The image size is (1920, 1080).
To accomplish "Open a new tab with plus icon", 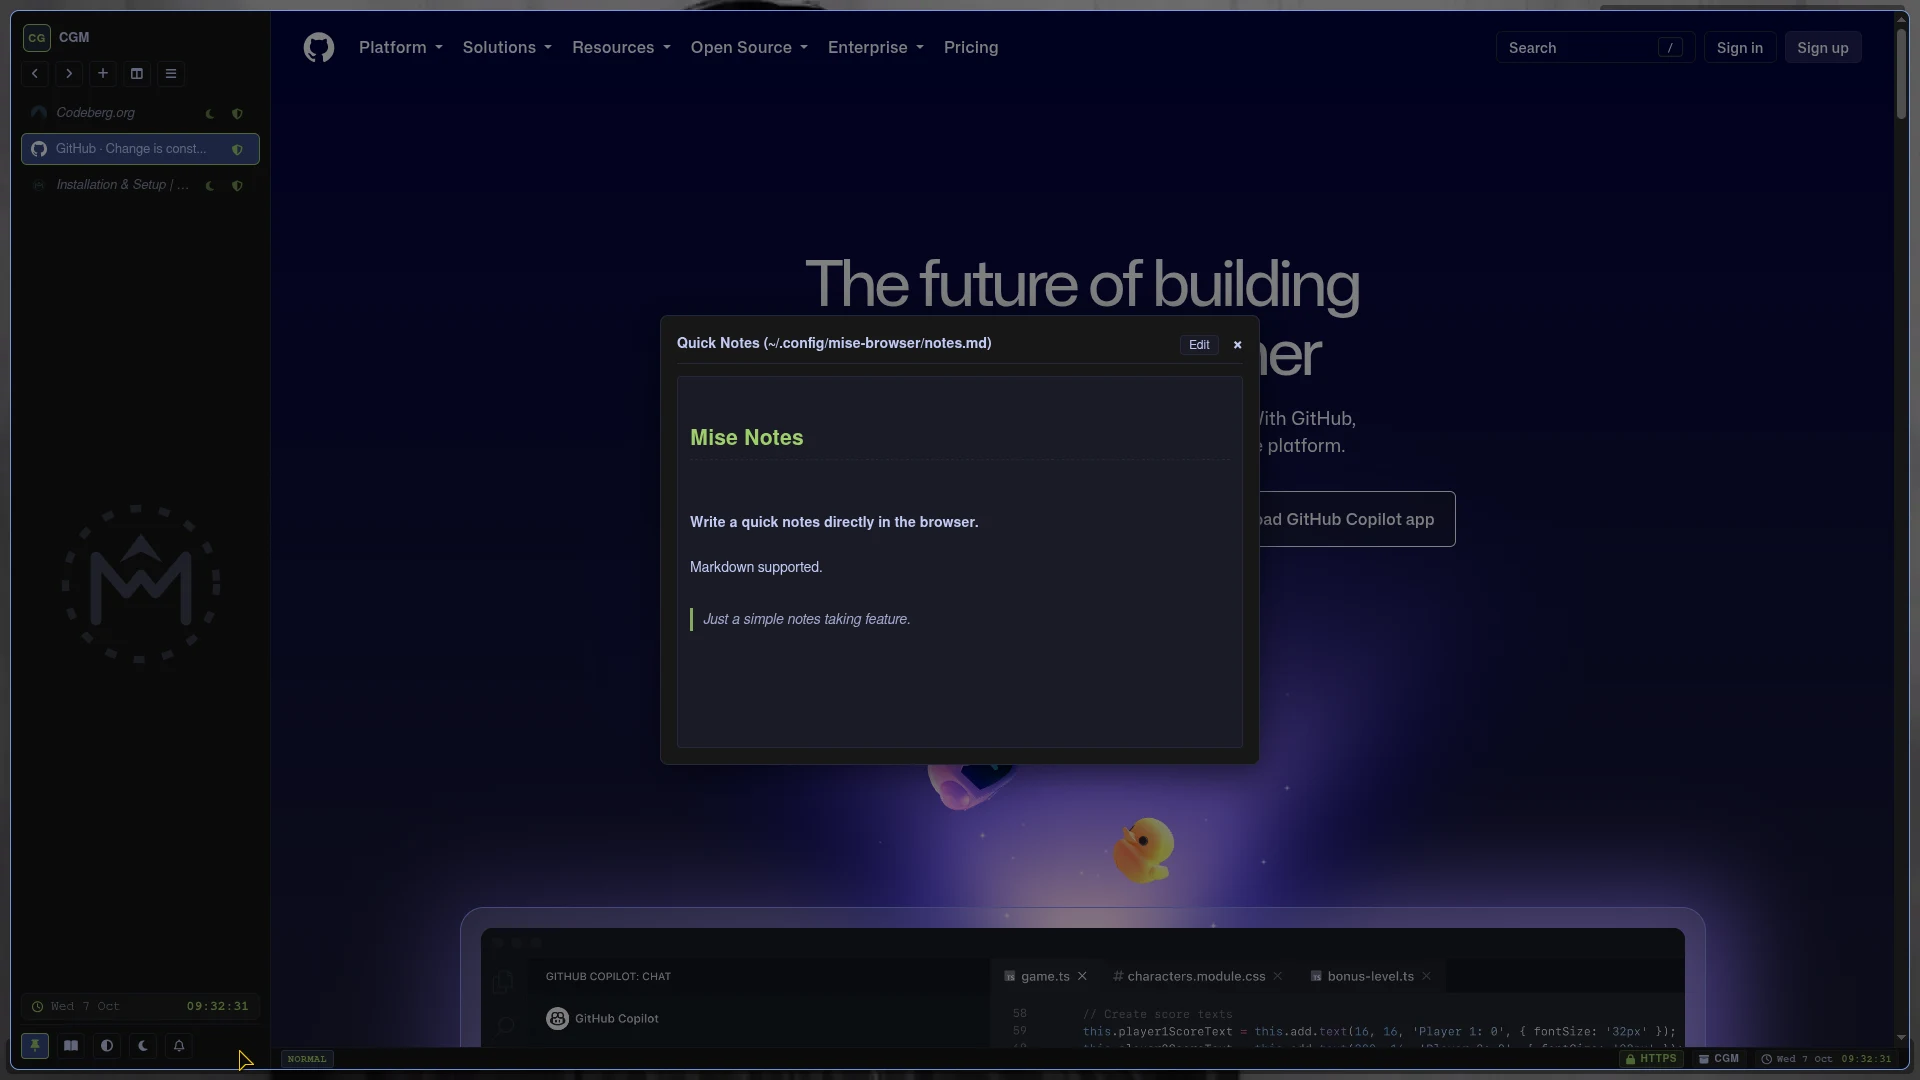I will [103, 74].
